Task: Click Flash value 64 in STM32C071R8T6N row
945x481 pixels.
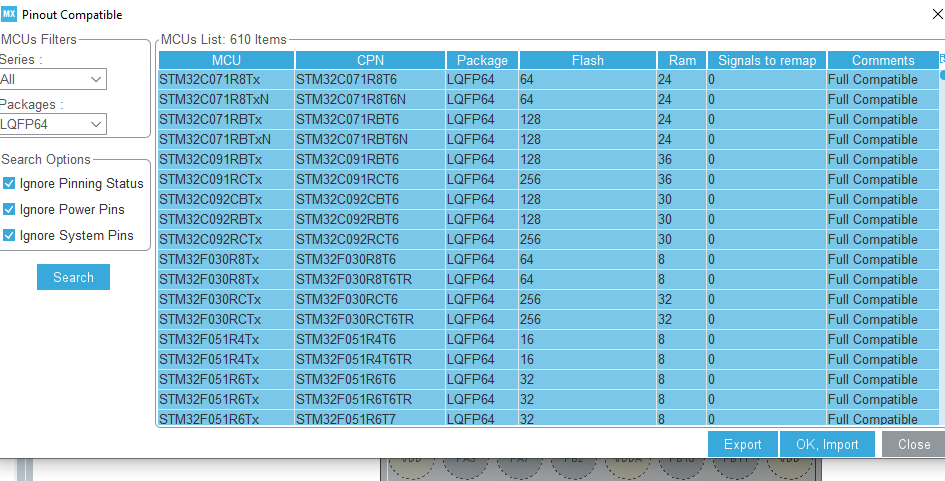Action: coord(588,99)
